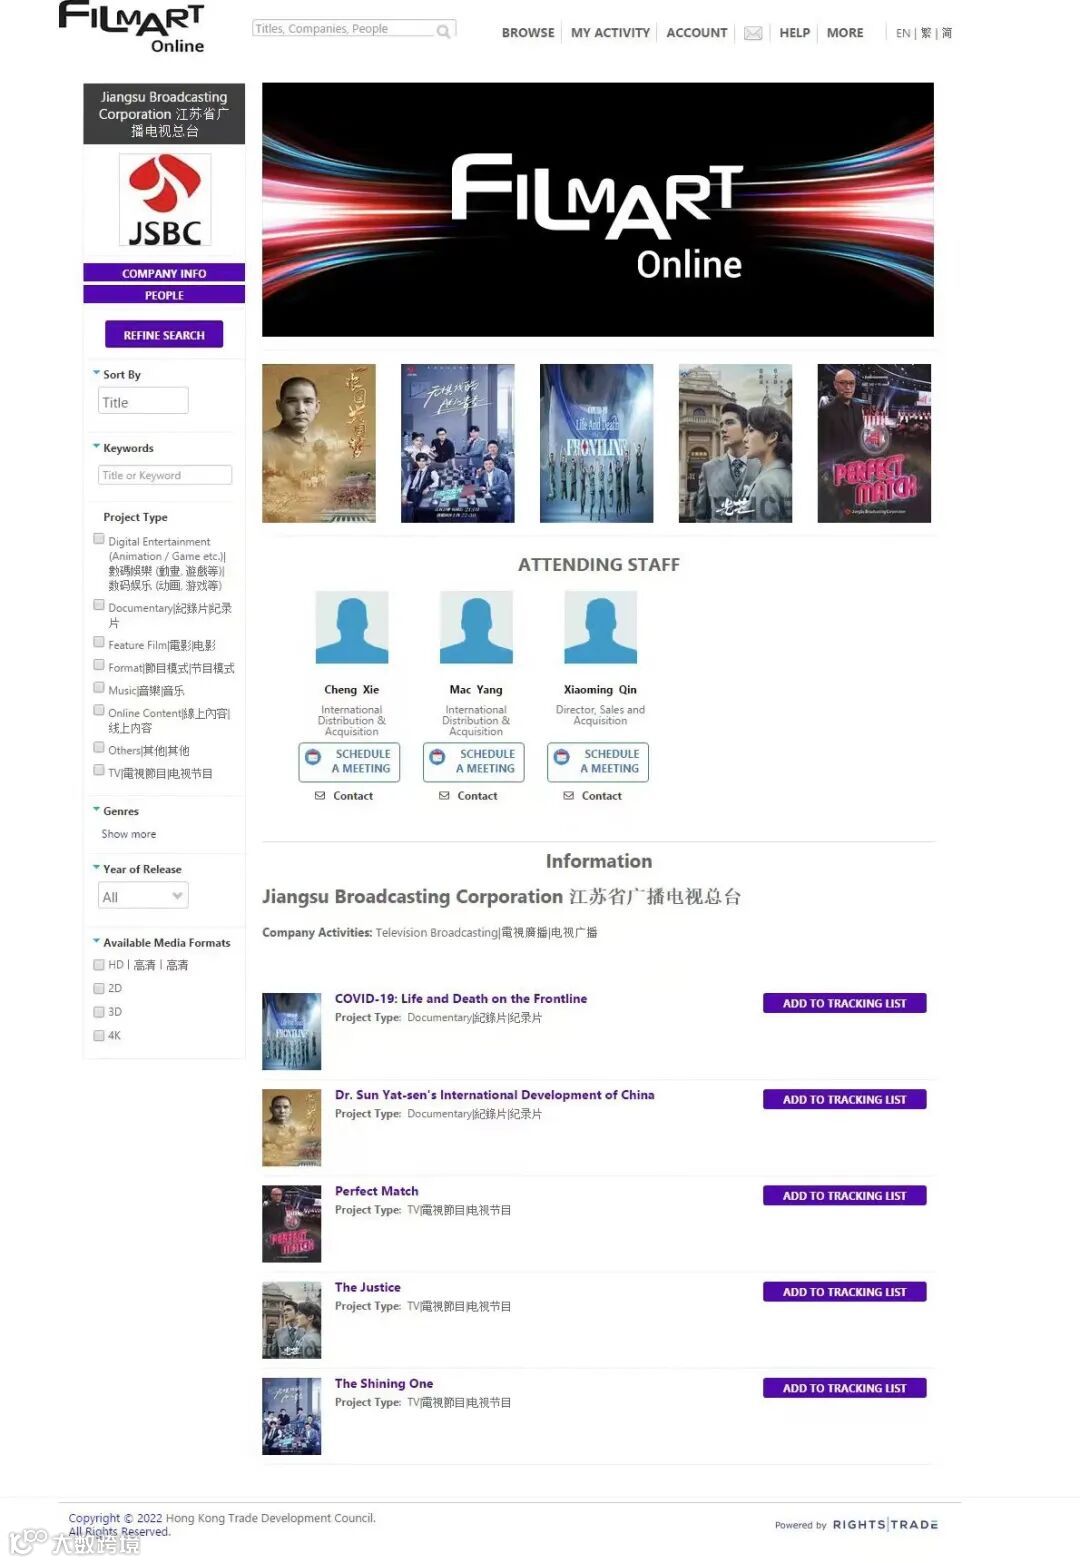1080x1563 pixels.
Task: Tick the Music project type checkbox
Action: pyautogui.click(x=99, y=688)
